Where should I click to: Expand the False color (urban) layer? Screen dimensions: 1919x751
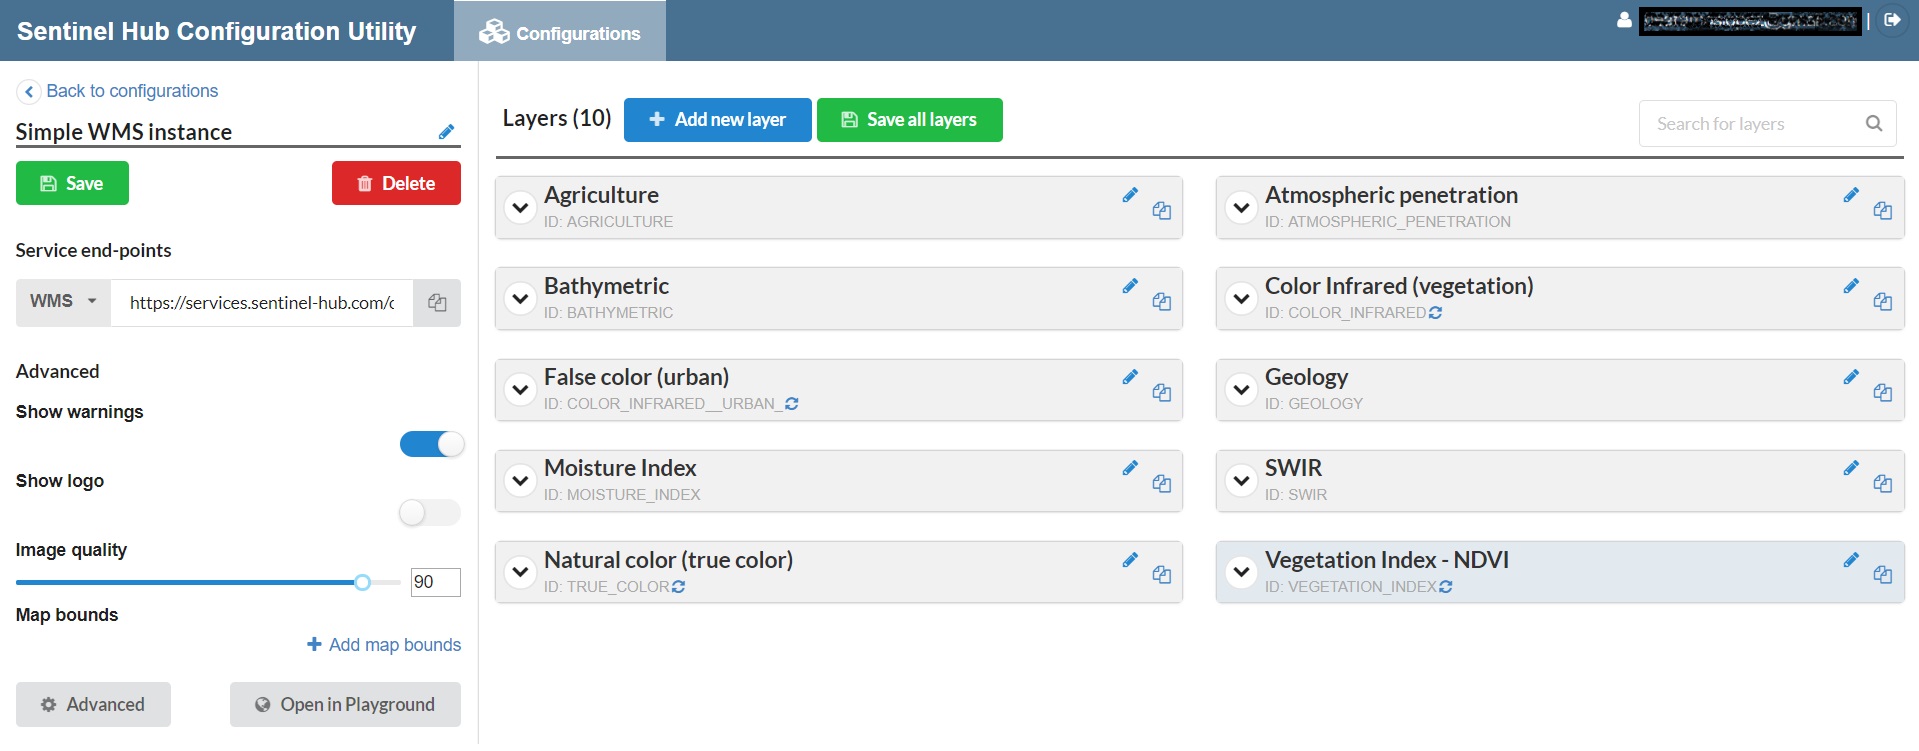(520, 389)
